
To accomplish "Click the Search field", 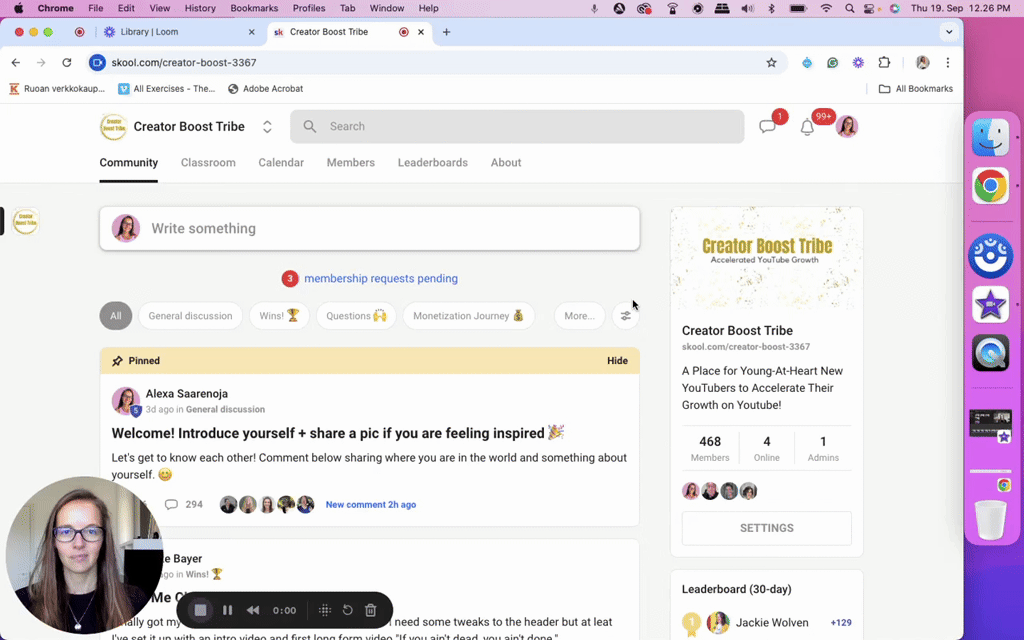I will [x=517, y=127].
